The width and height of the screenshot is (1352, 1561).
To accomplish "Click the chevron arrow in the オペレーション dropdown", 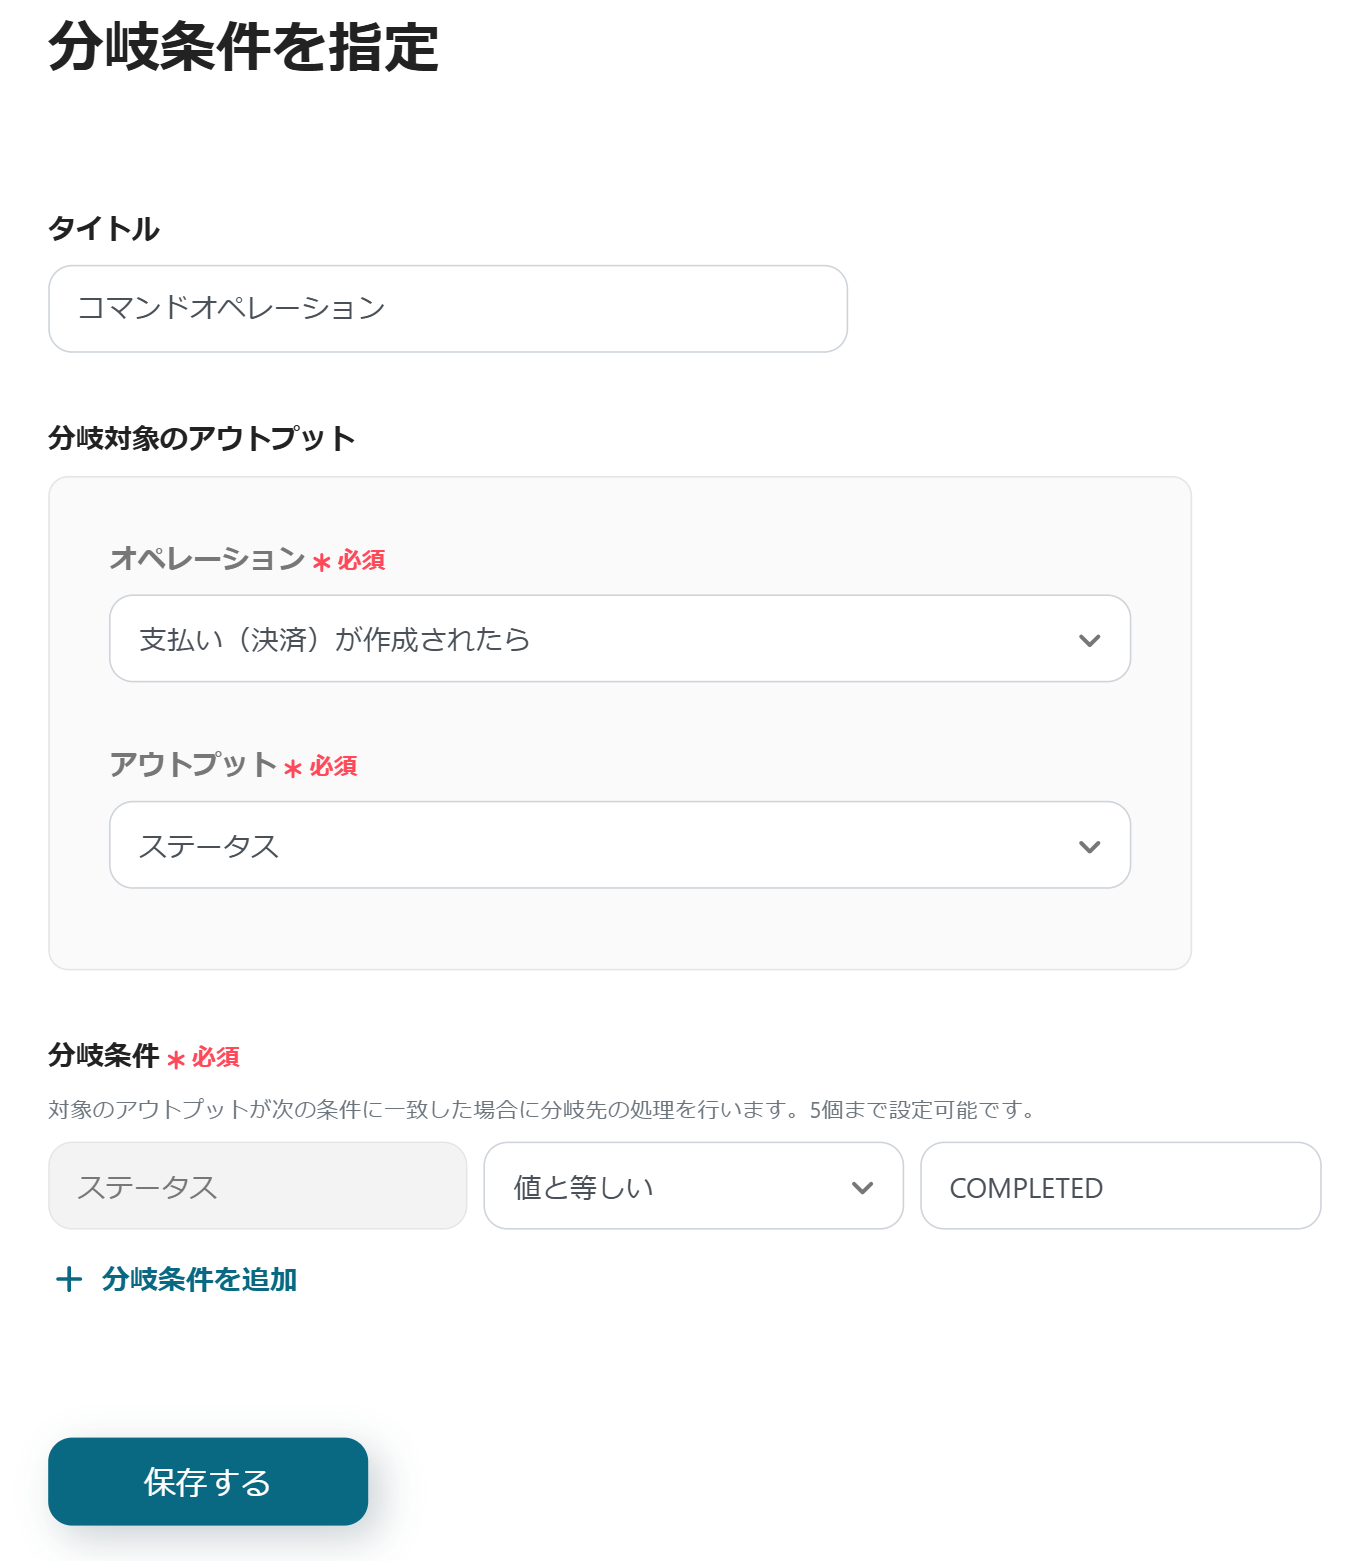I will pyautogui.click(x=1089, y=640).
